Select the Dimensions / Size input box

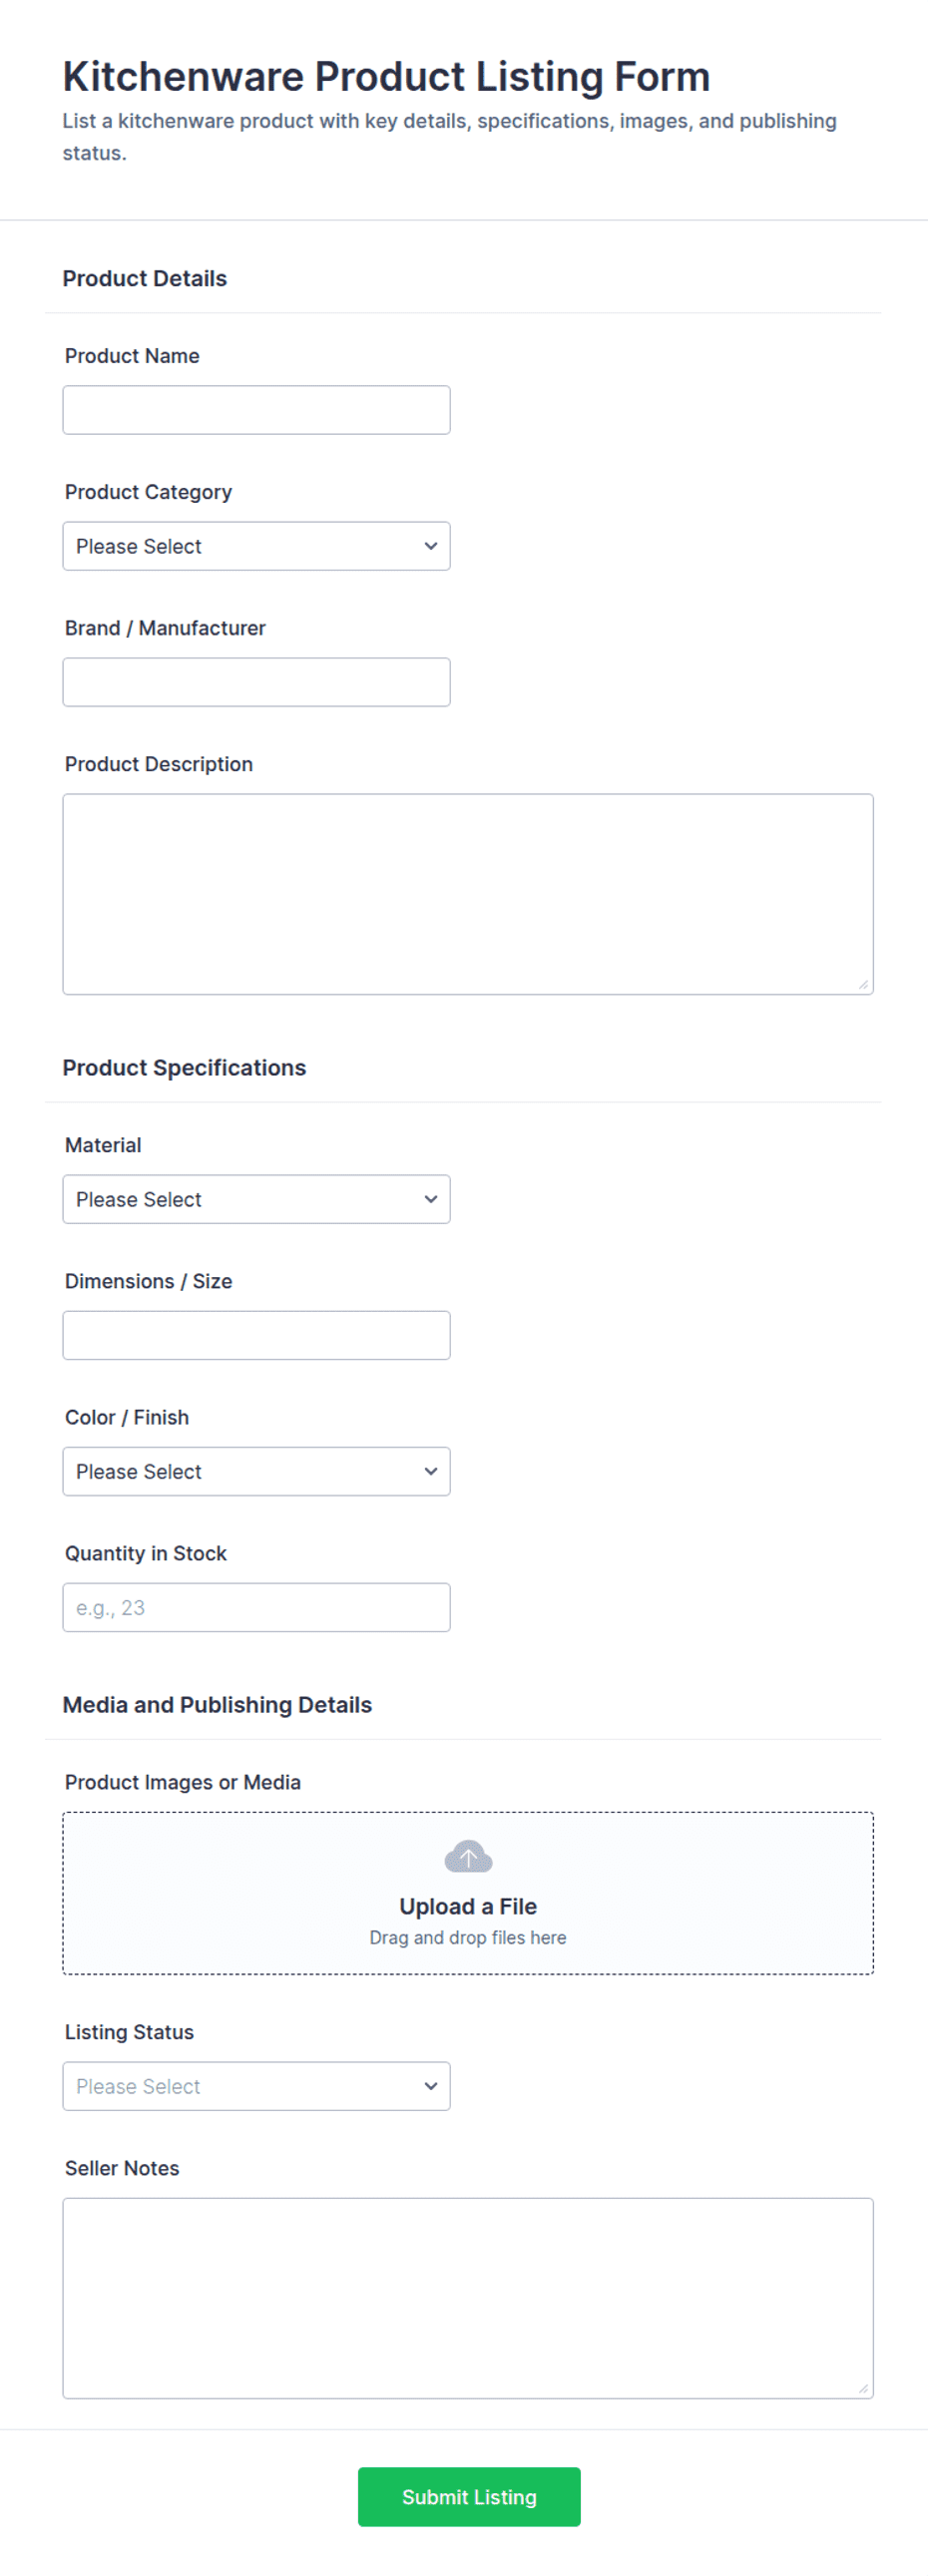click(x=256, y=1335)
